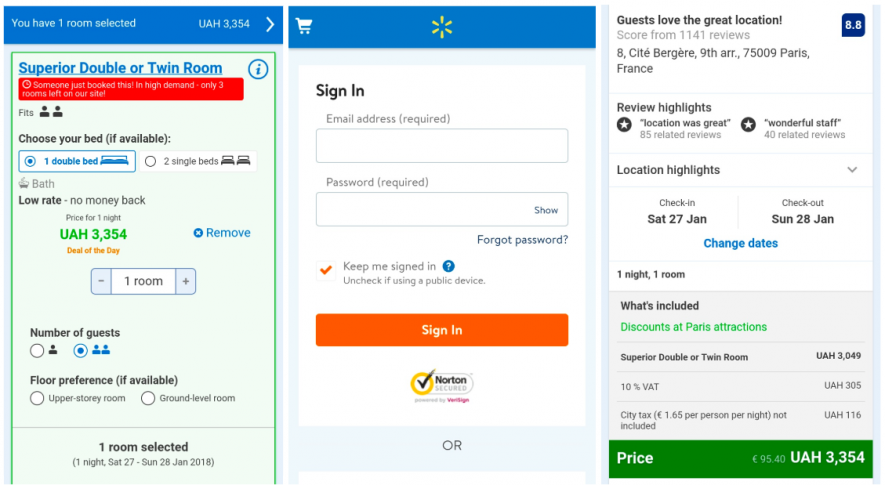This screenshot has height=503, width=885.
Task: Focus the Email address input field
Action: pyautogui.click(x=442, y=146)
